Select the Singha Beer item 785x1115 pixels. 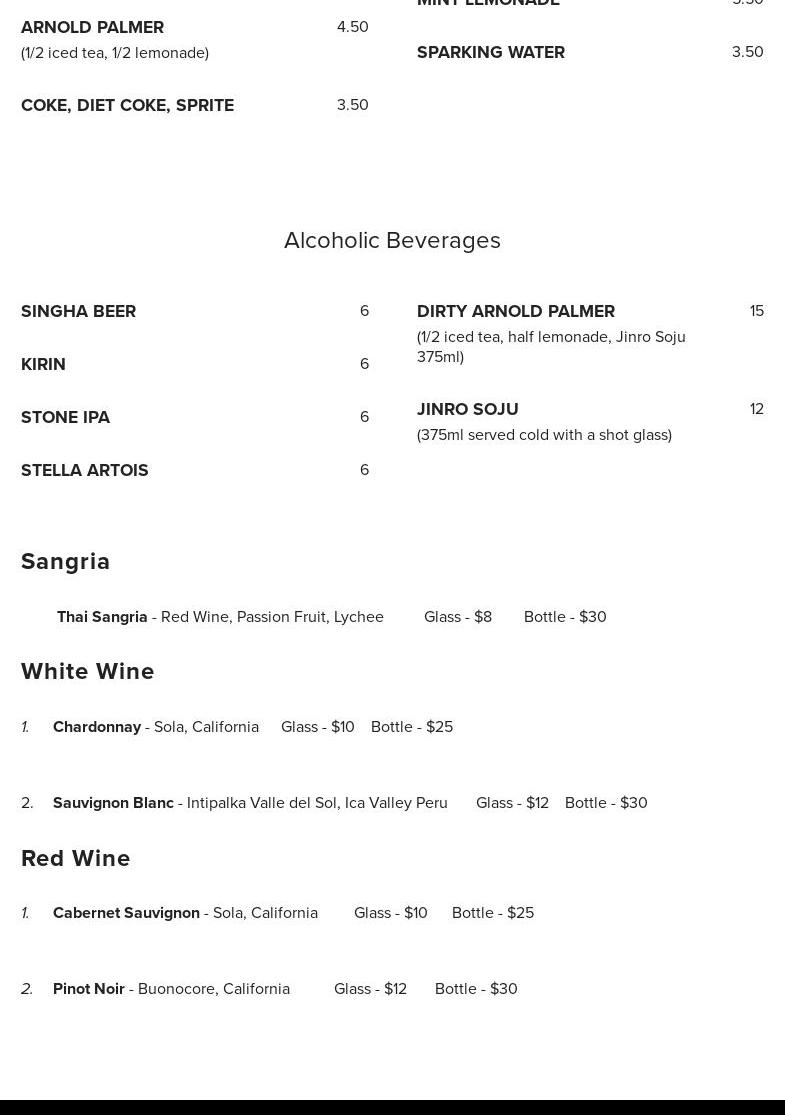(x=78, y=311)
